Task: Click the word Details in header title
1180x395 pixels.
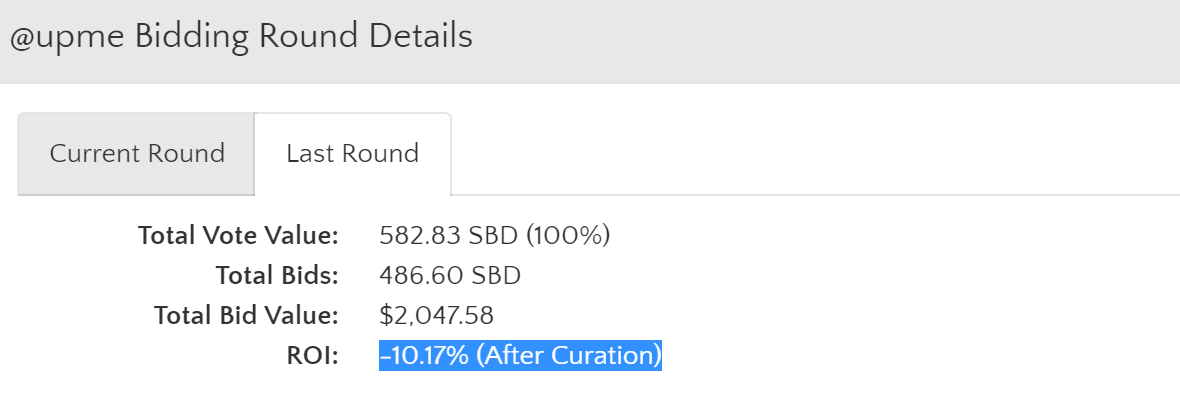Action: tap(421, 35)
